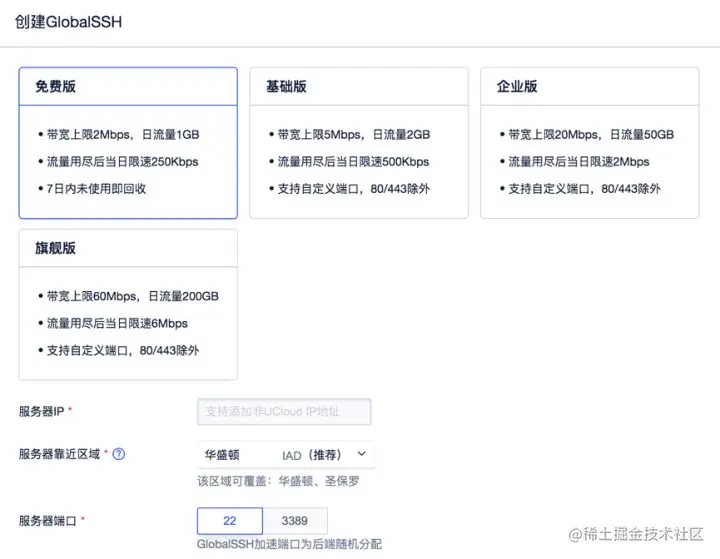
Task: Click text 7日内未使用即回收
Action: (96, 189)
